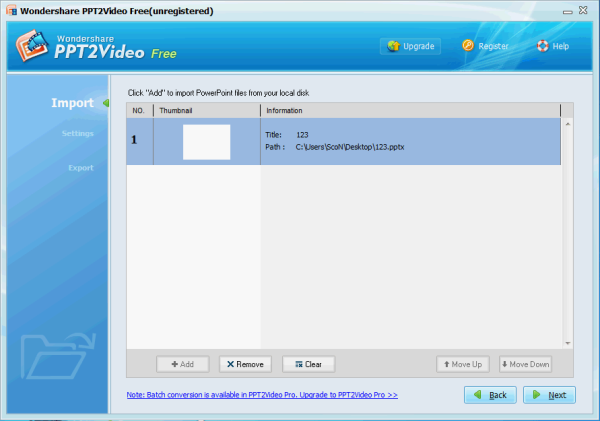Click the Upgrade globe arrow icon
Image resolution: width=600 pixels, height=421 pixels.
coord(393,46)
